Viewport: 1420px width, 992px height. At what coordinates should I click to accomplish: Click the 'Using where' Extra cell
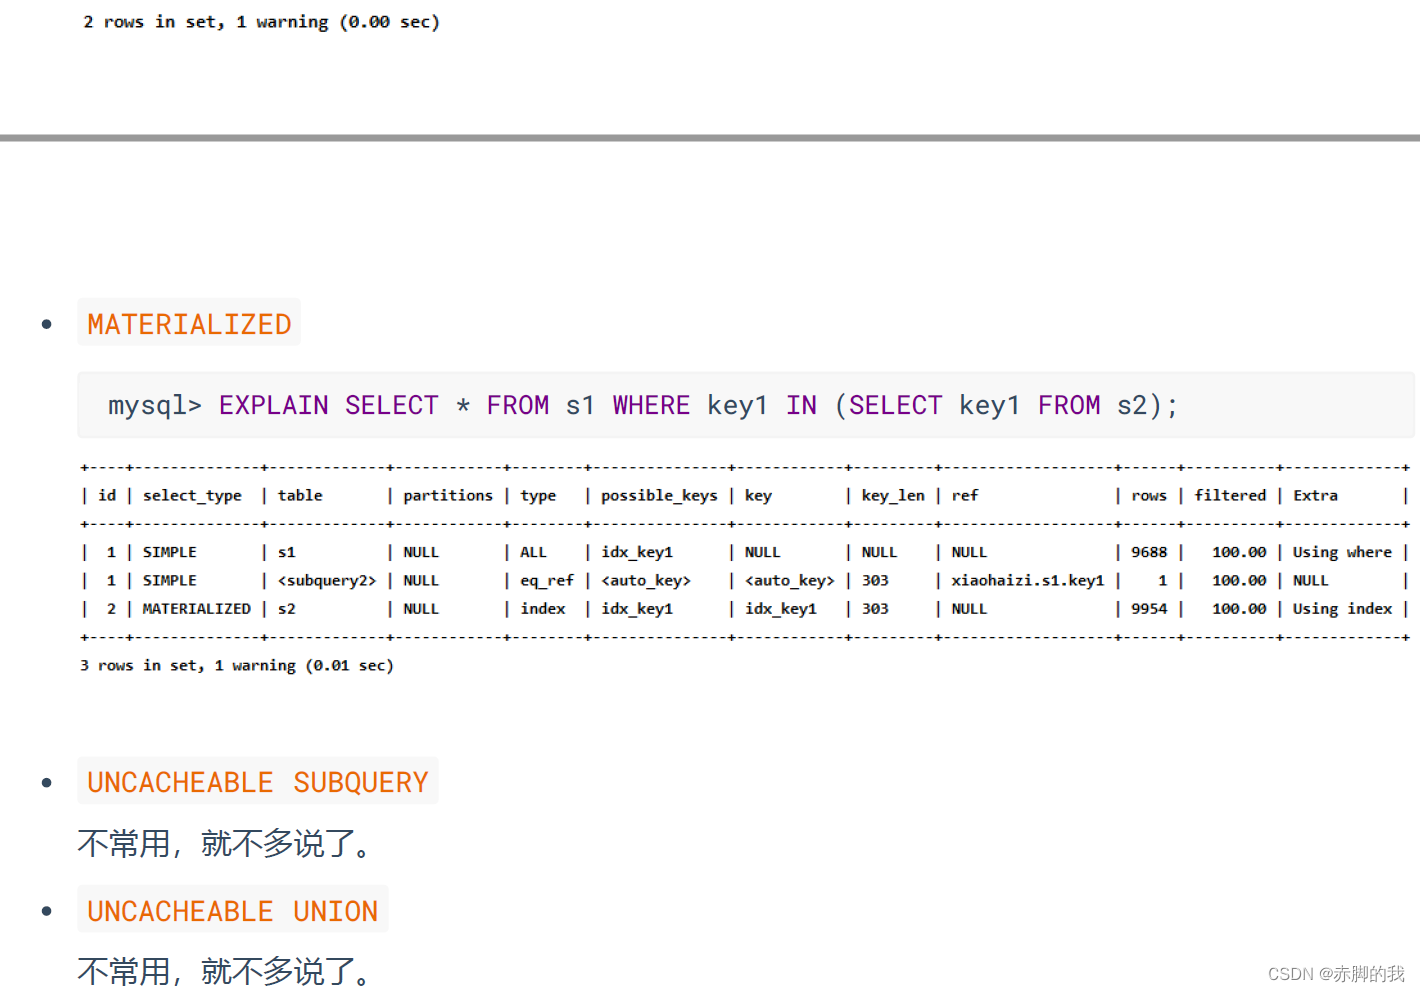(x=1342, y=552)
